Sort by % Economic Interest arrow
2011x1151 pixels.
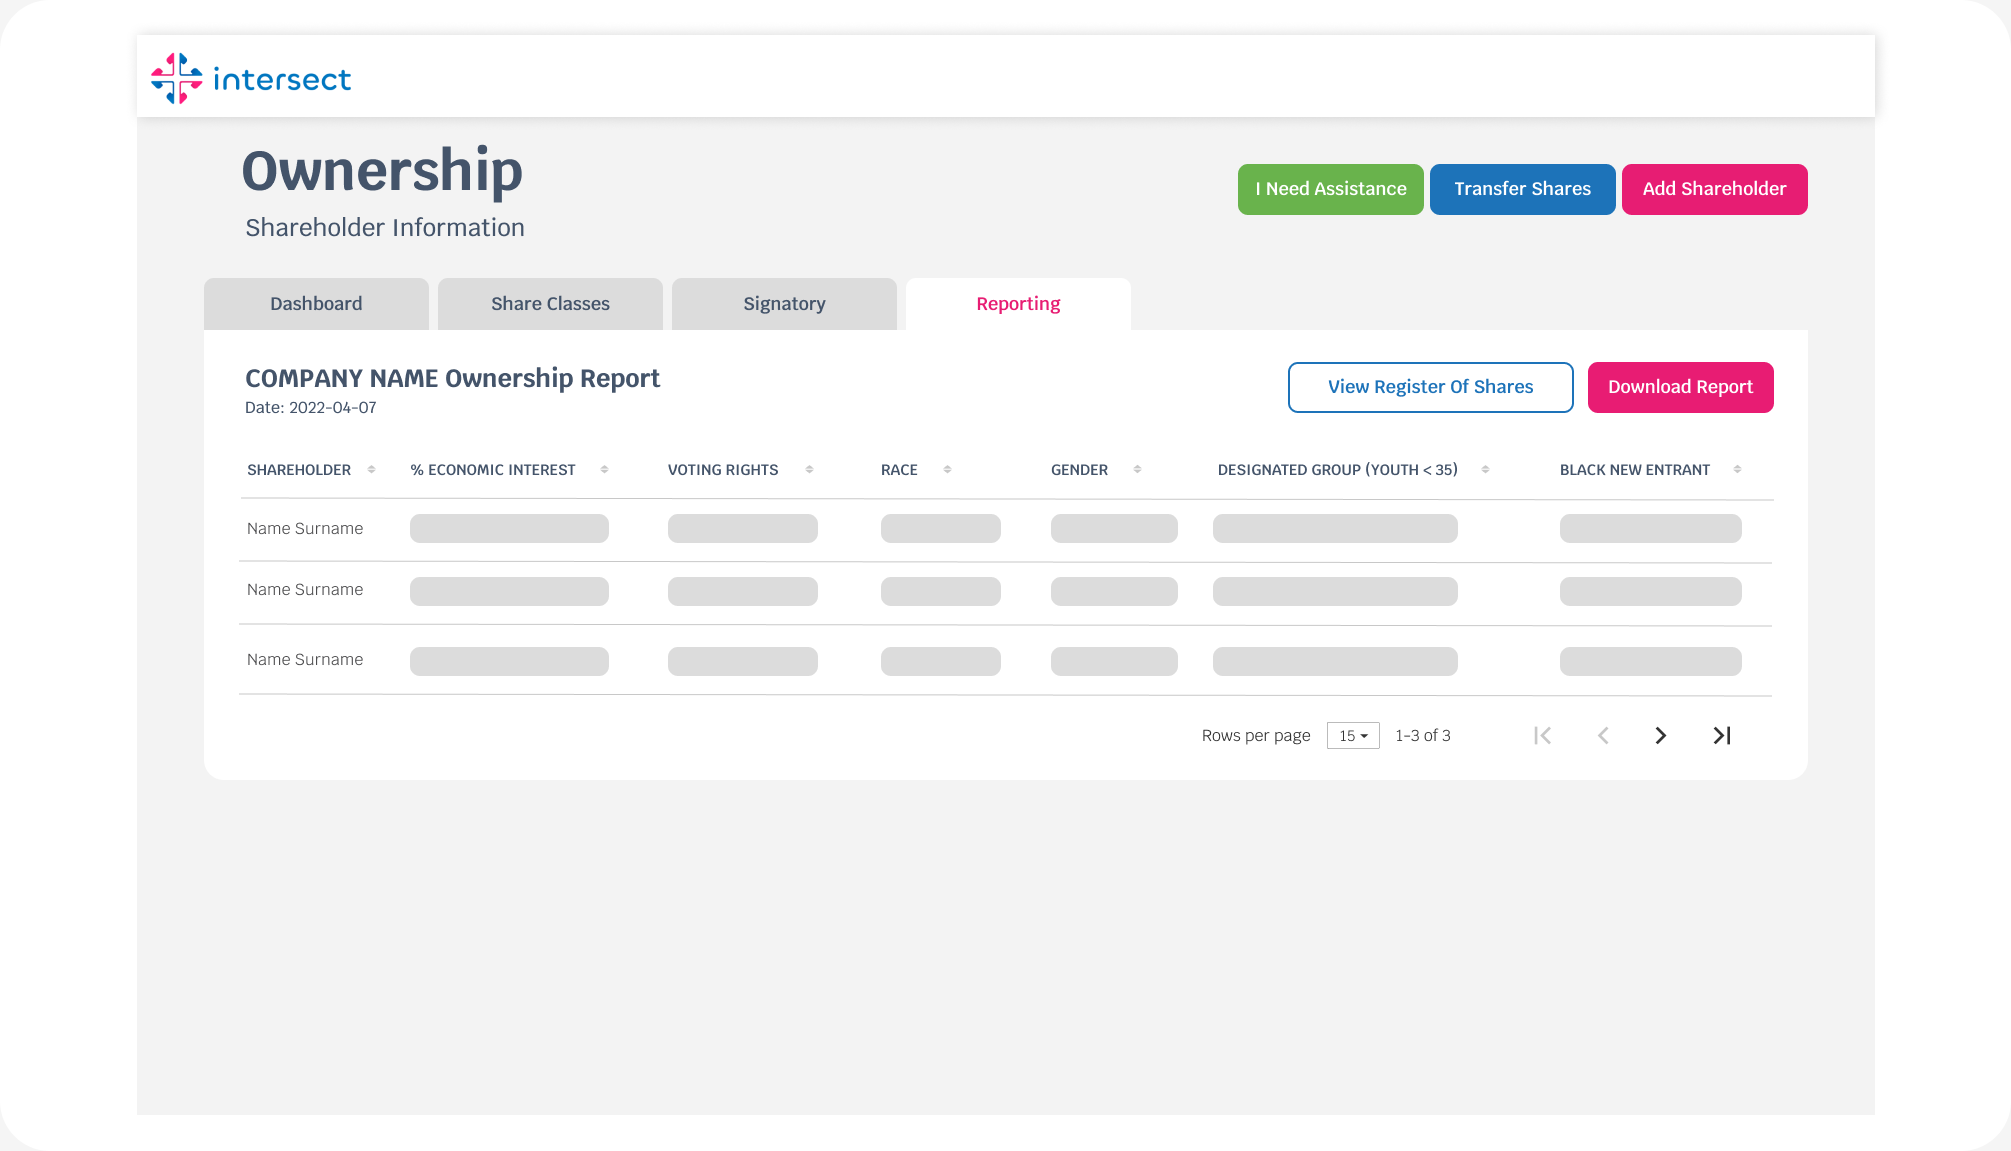coord(604,470)
